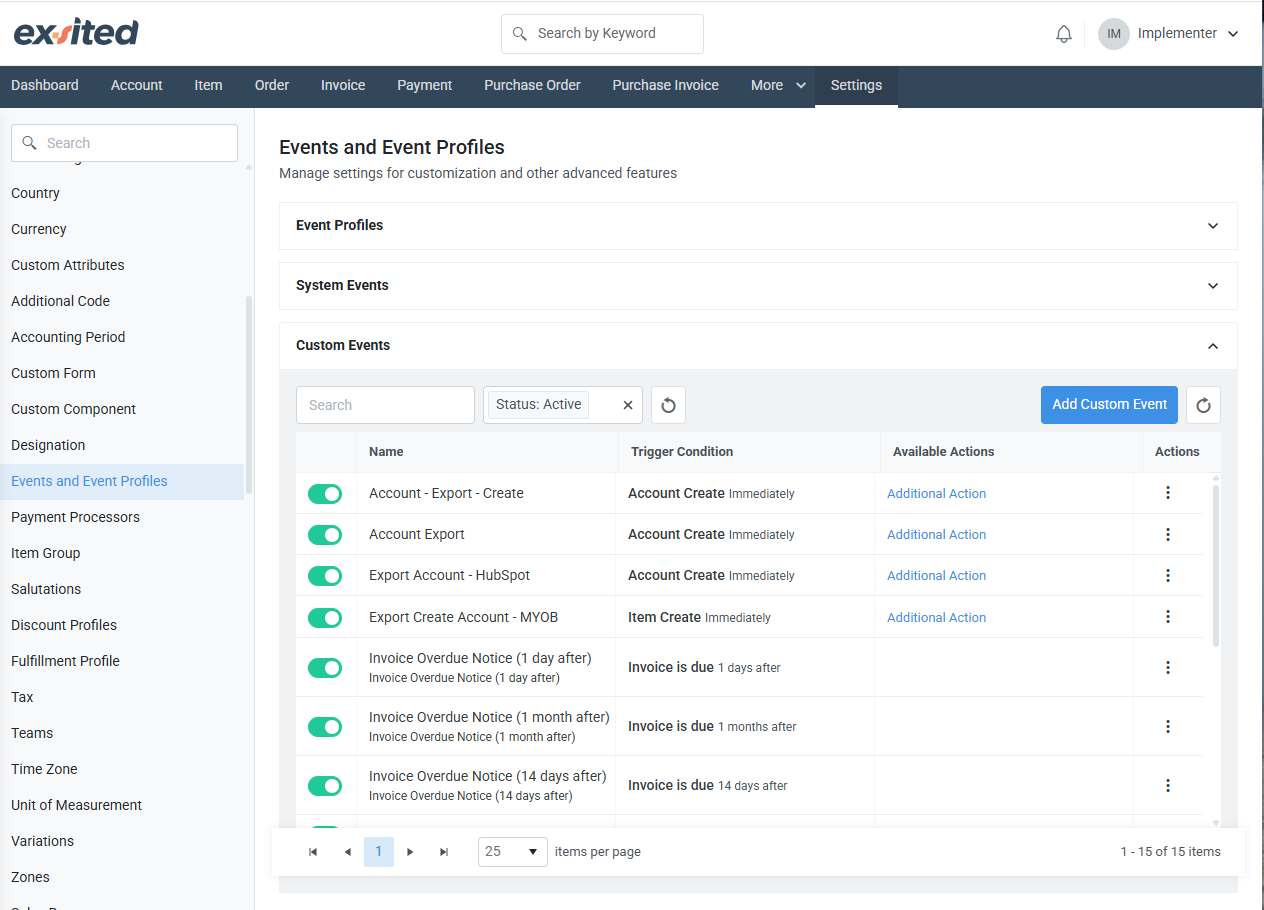Open actions menu for Export Account - HubSpot
Screen dimensions: 1264x910
pos(1168,575)
